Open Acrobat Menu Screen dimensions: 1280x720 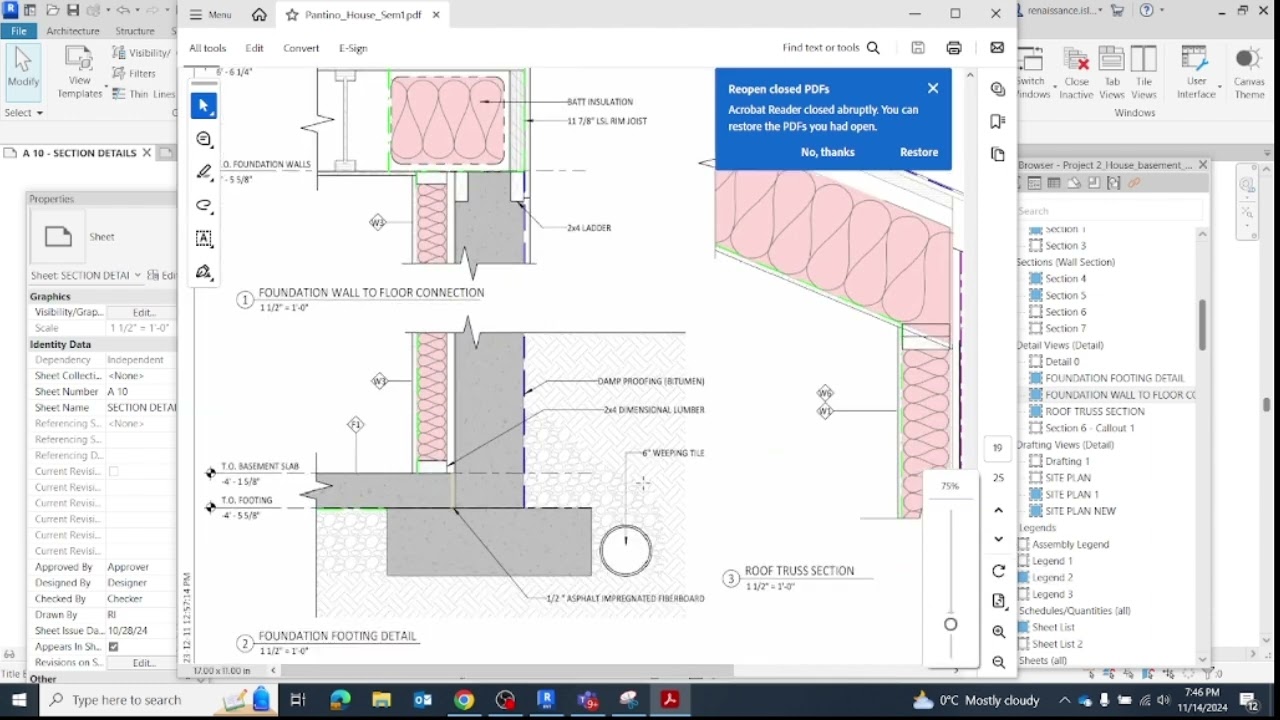coord(211,15)
